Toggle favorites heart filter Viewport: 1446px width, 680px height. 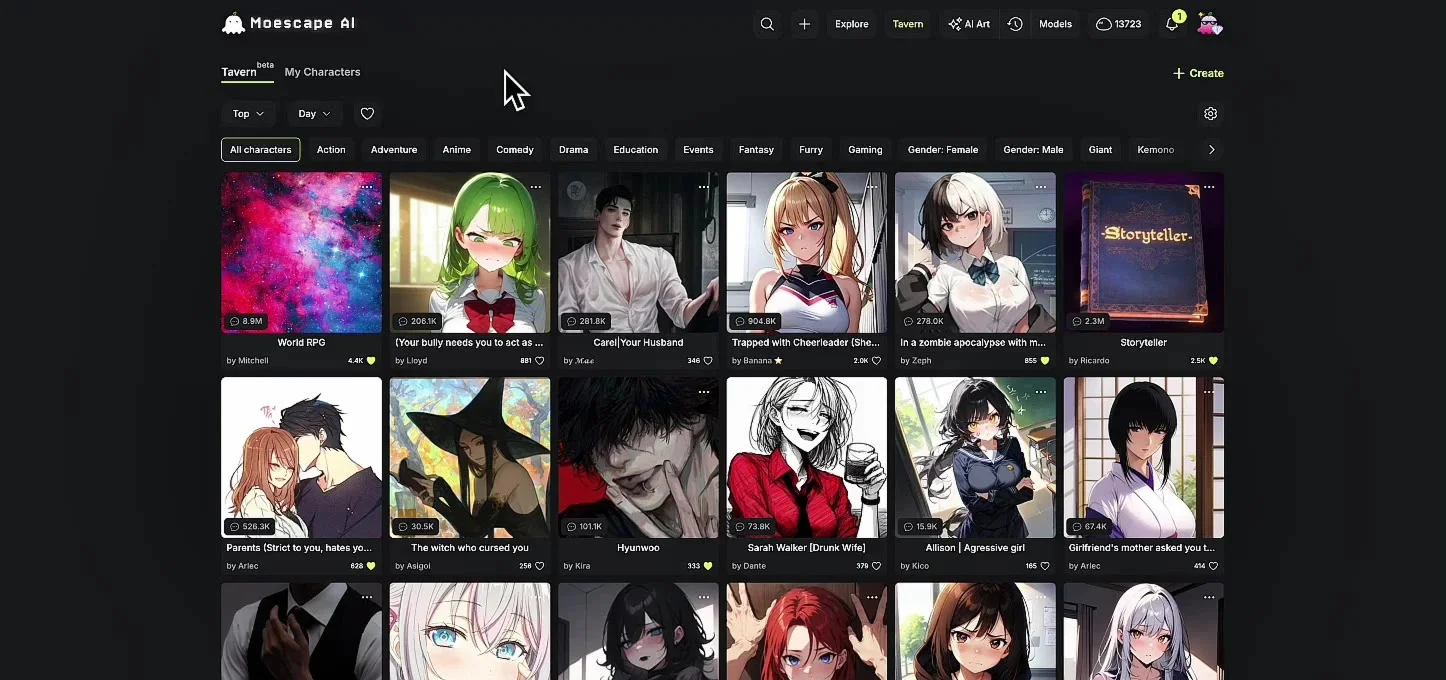[x=367, y=114]
